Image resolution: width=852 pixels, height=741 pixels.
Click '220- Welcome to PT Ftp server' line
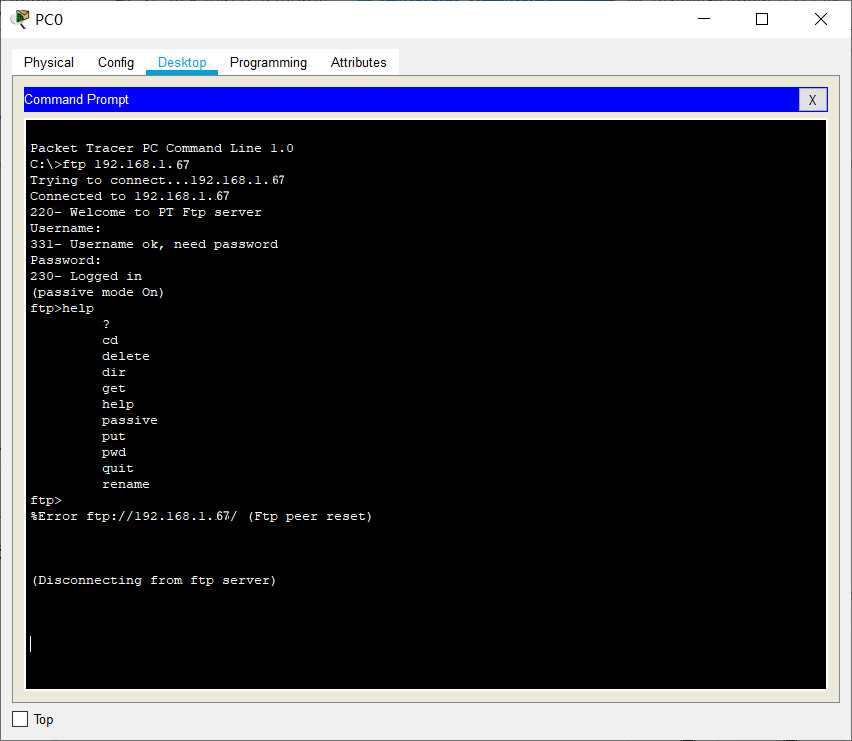pyautogui.click(x=146, y=212)
